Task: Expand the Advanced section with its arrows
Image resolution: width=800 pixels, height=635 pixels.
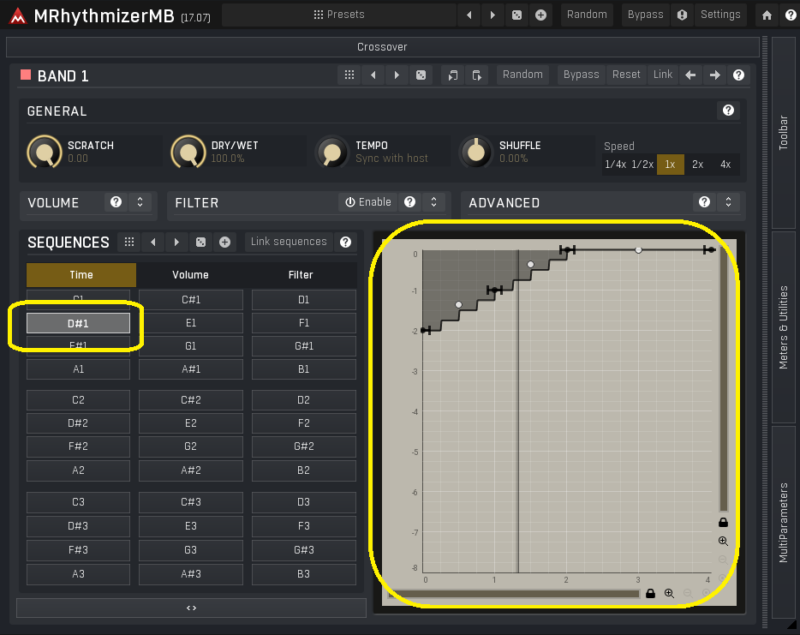Action: point(729,202)
